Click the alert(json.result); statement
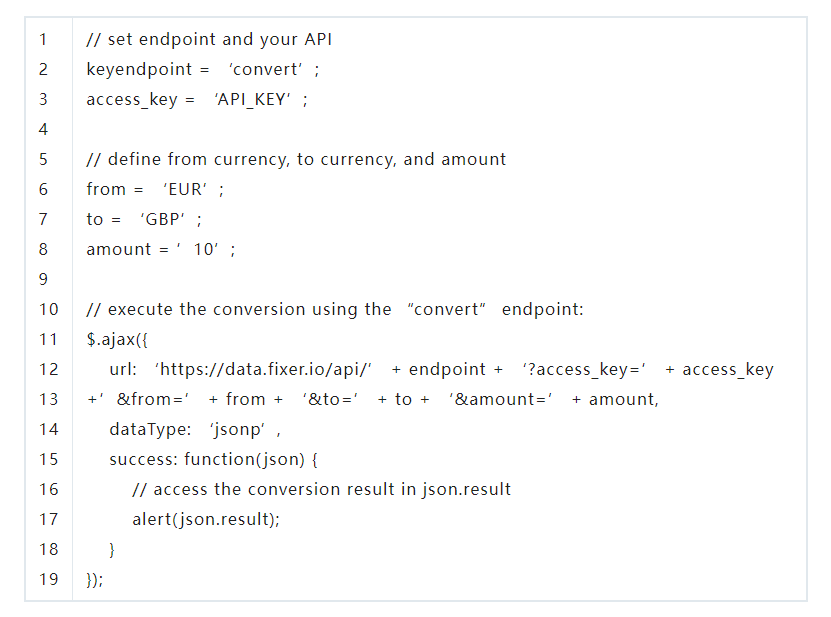The image size is (831, 617). [206, 519]
